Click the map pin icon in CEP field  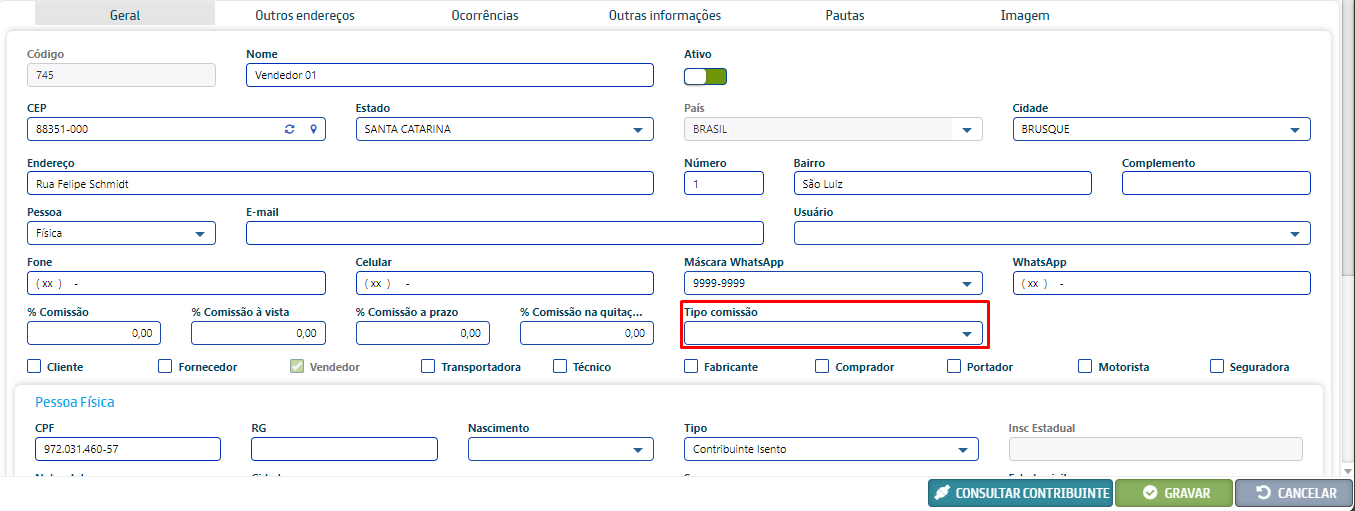tap(313, 129)
